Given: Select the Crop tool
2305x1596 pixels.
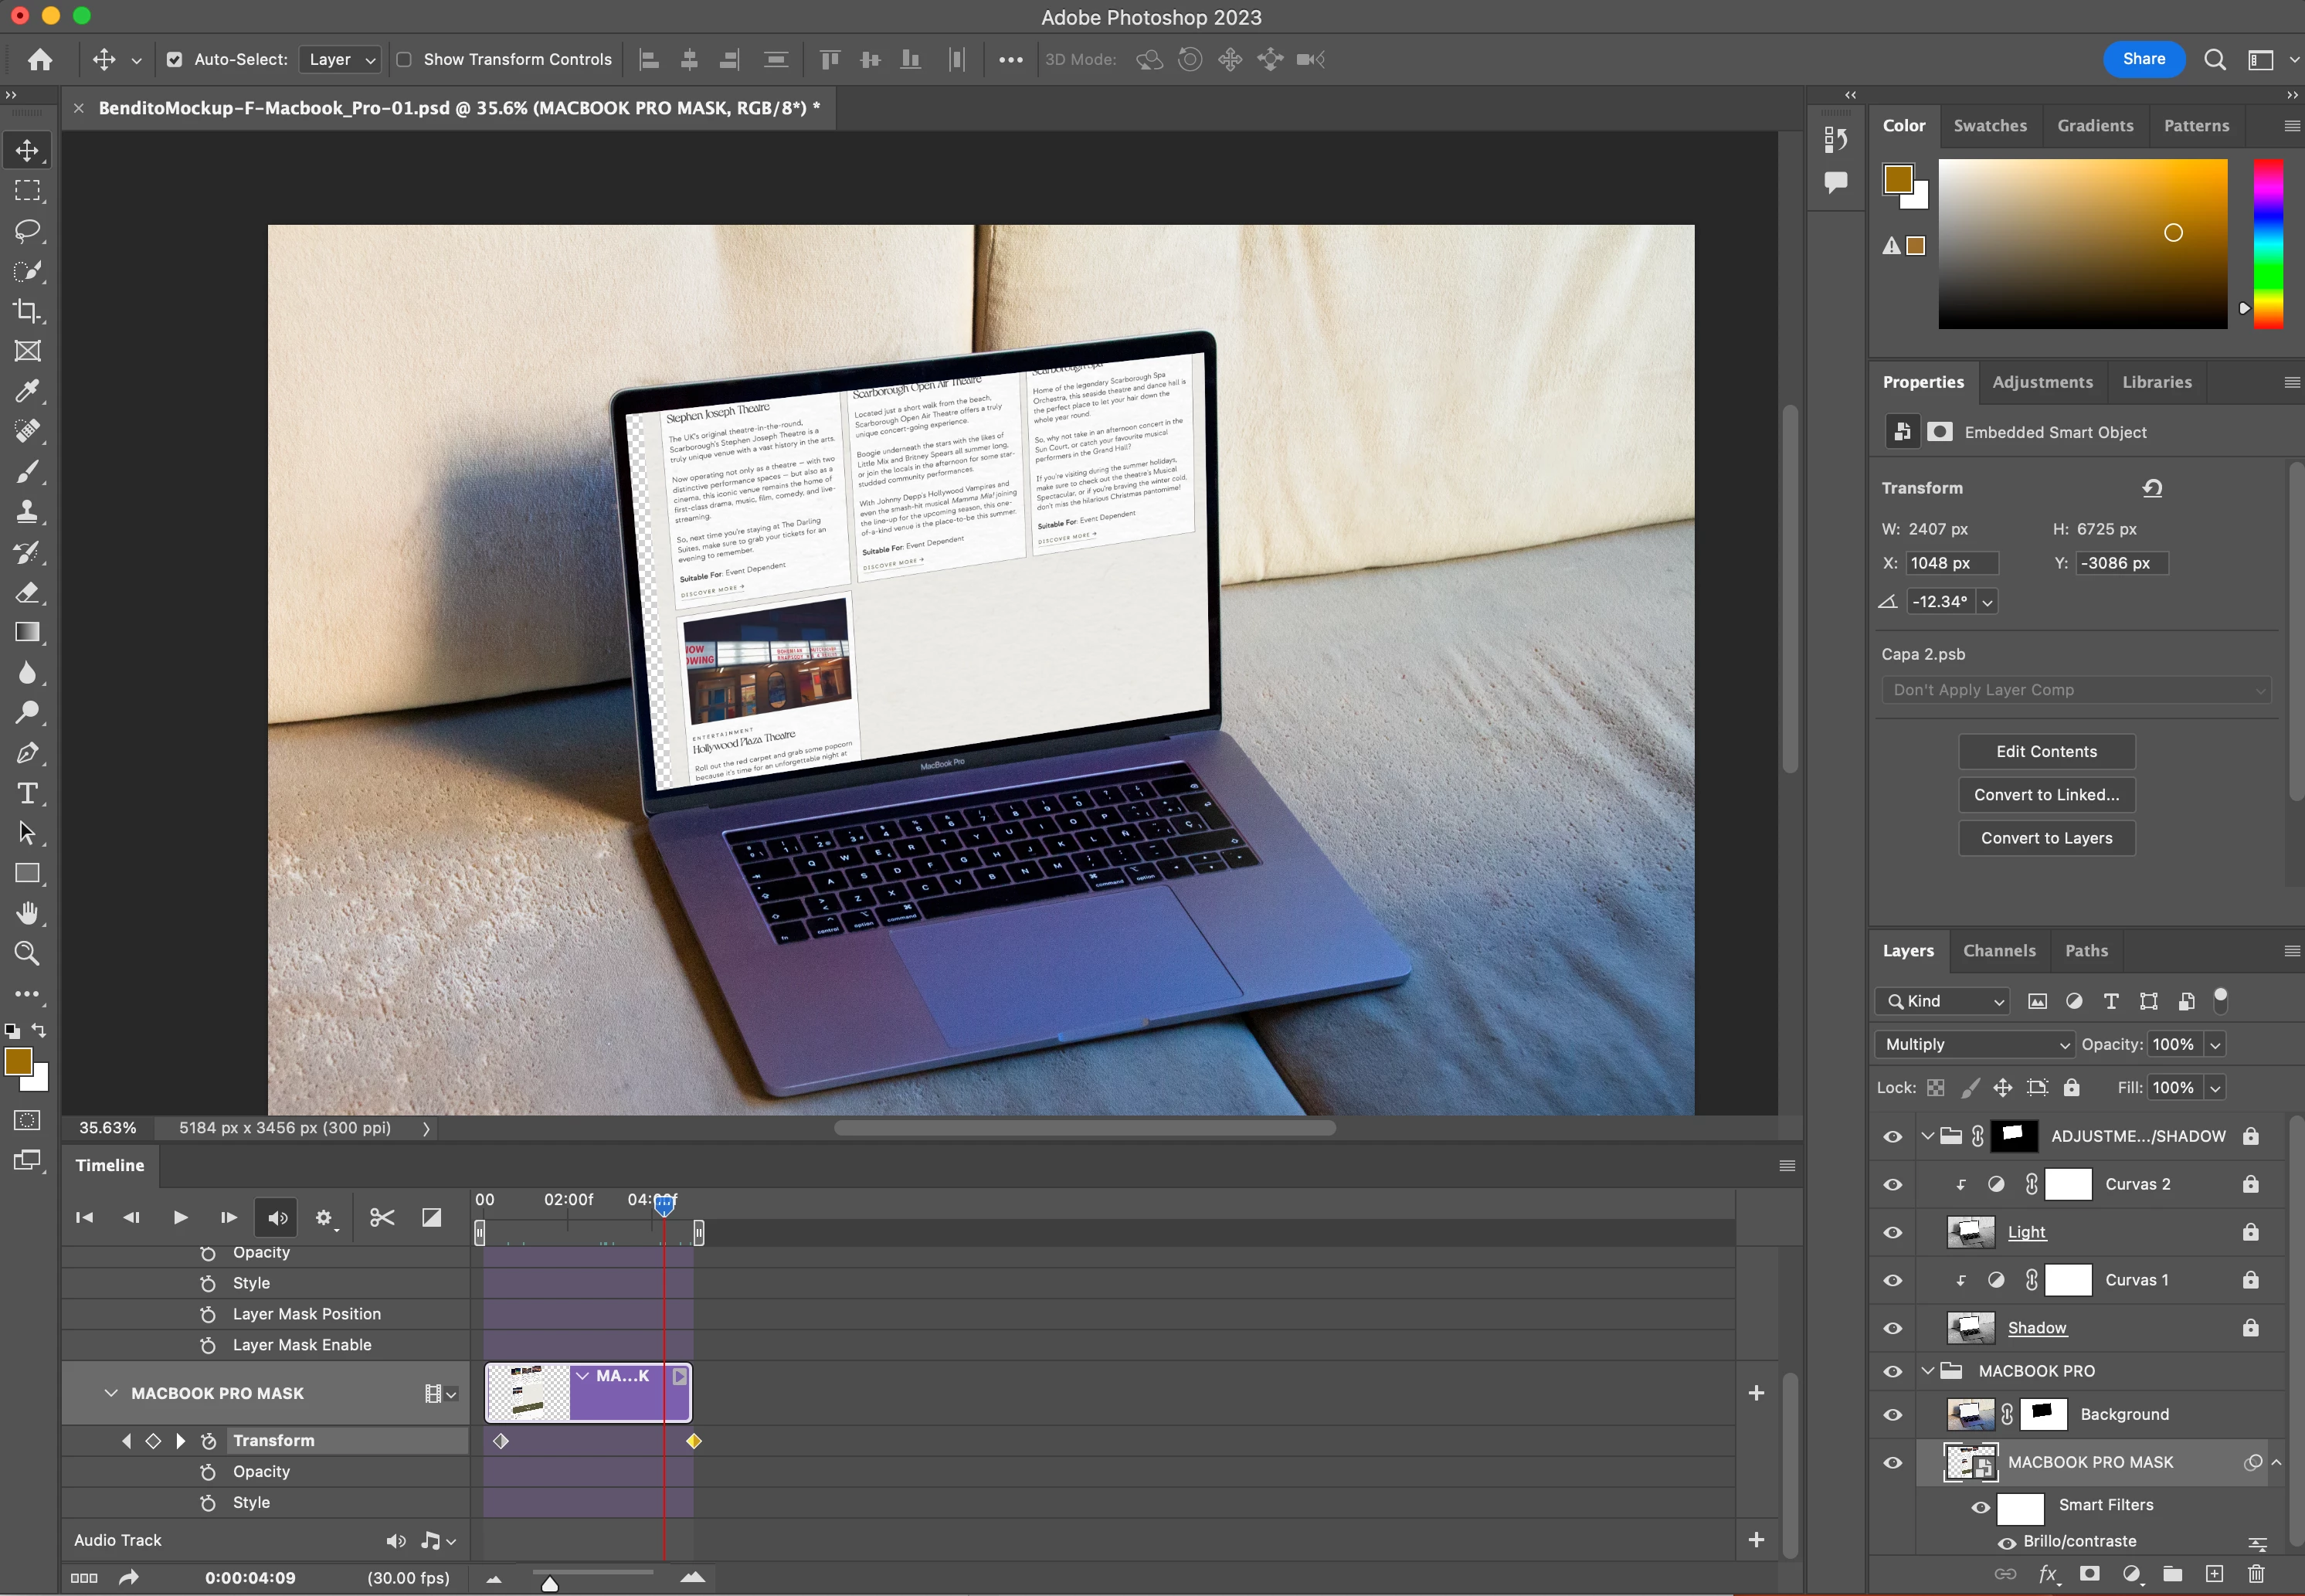Looking at the screenshot, I should pyautogui.click(x=27, y=311).
